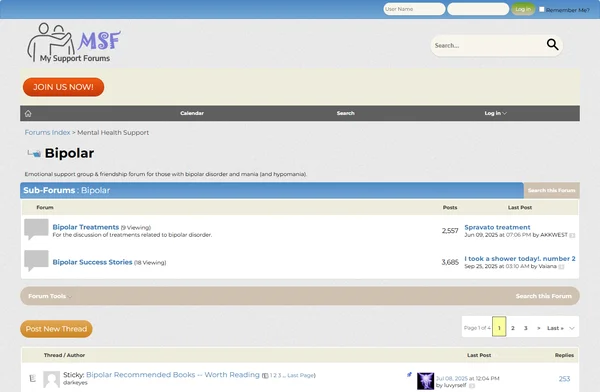Open darkeyes avatar thumbnail

(51, 379)
